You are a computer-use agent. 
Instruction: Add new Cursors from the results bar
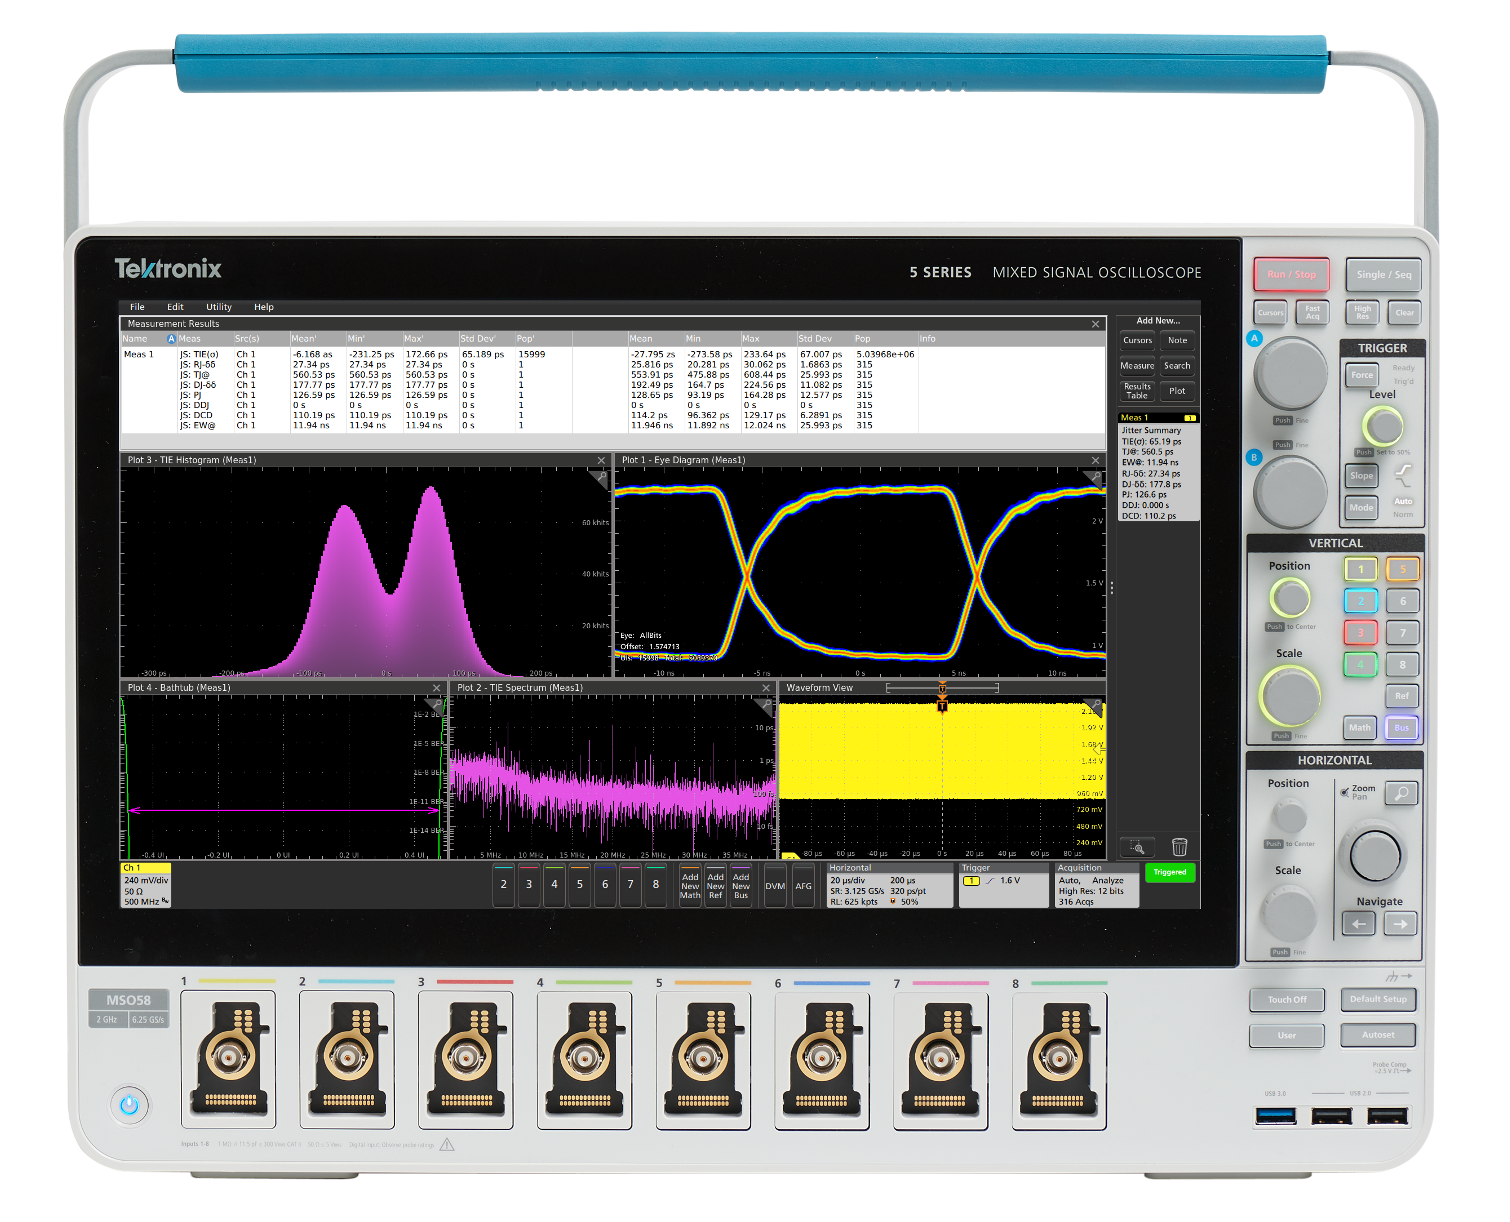[x=1137, y=340]
